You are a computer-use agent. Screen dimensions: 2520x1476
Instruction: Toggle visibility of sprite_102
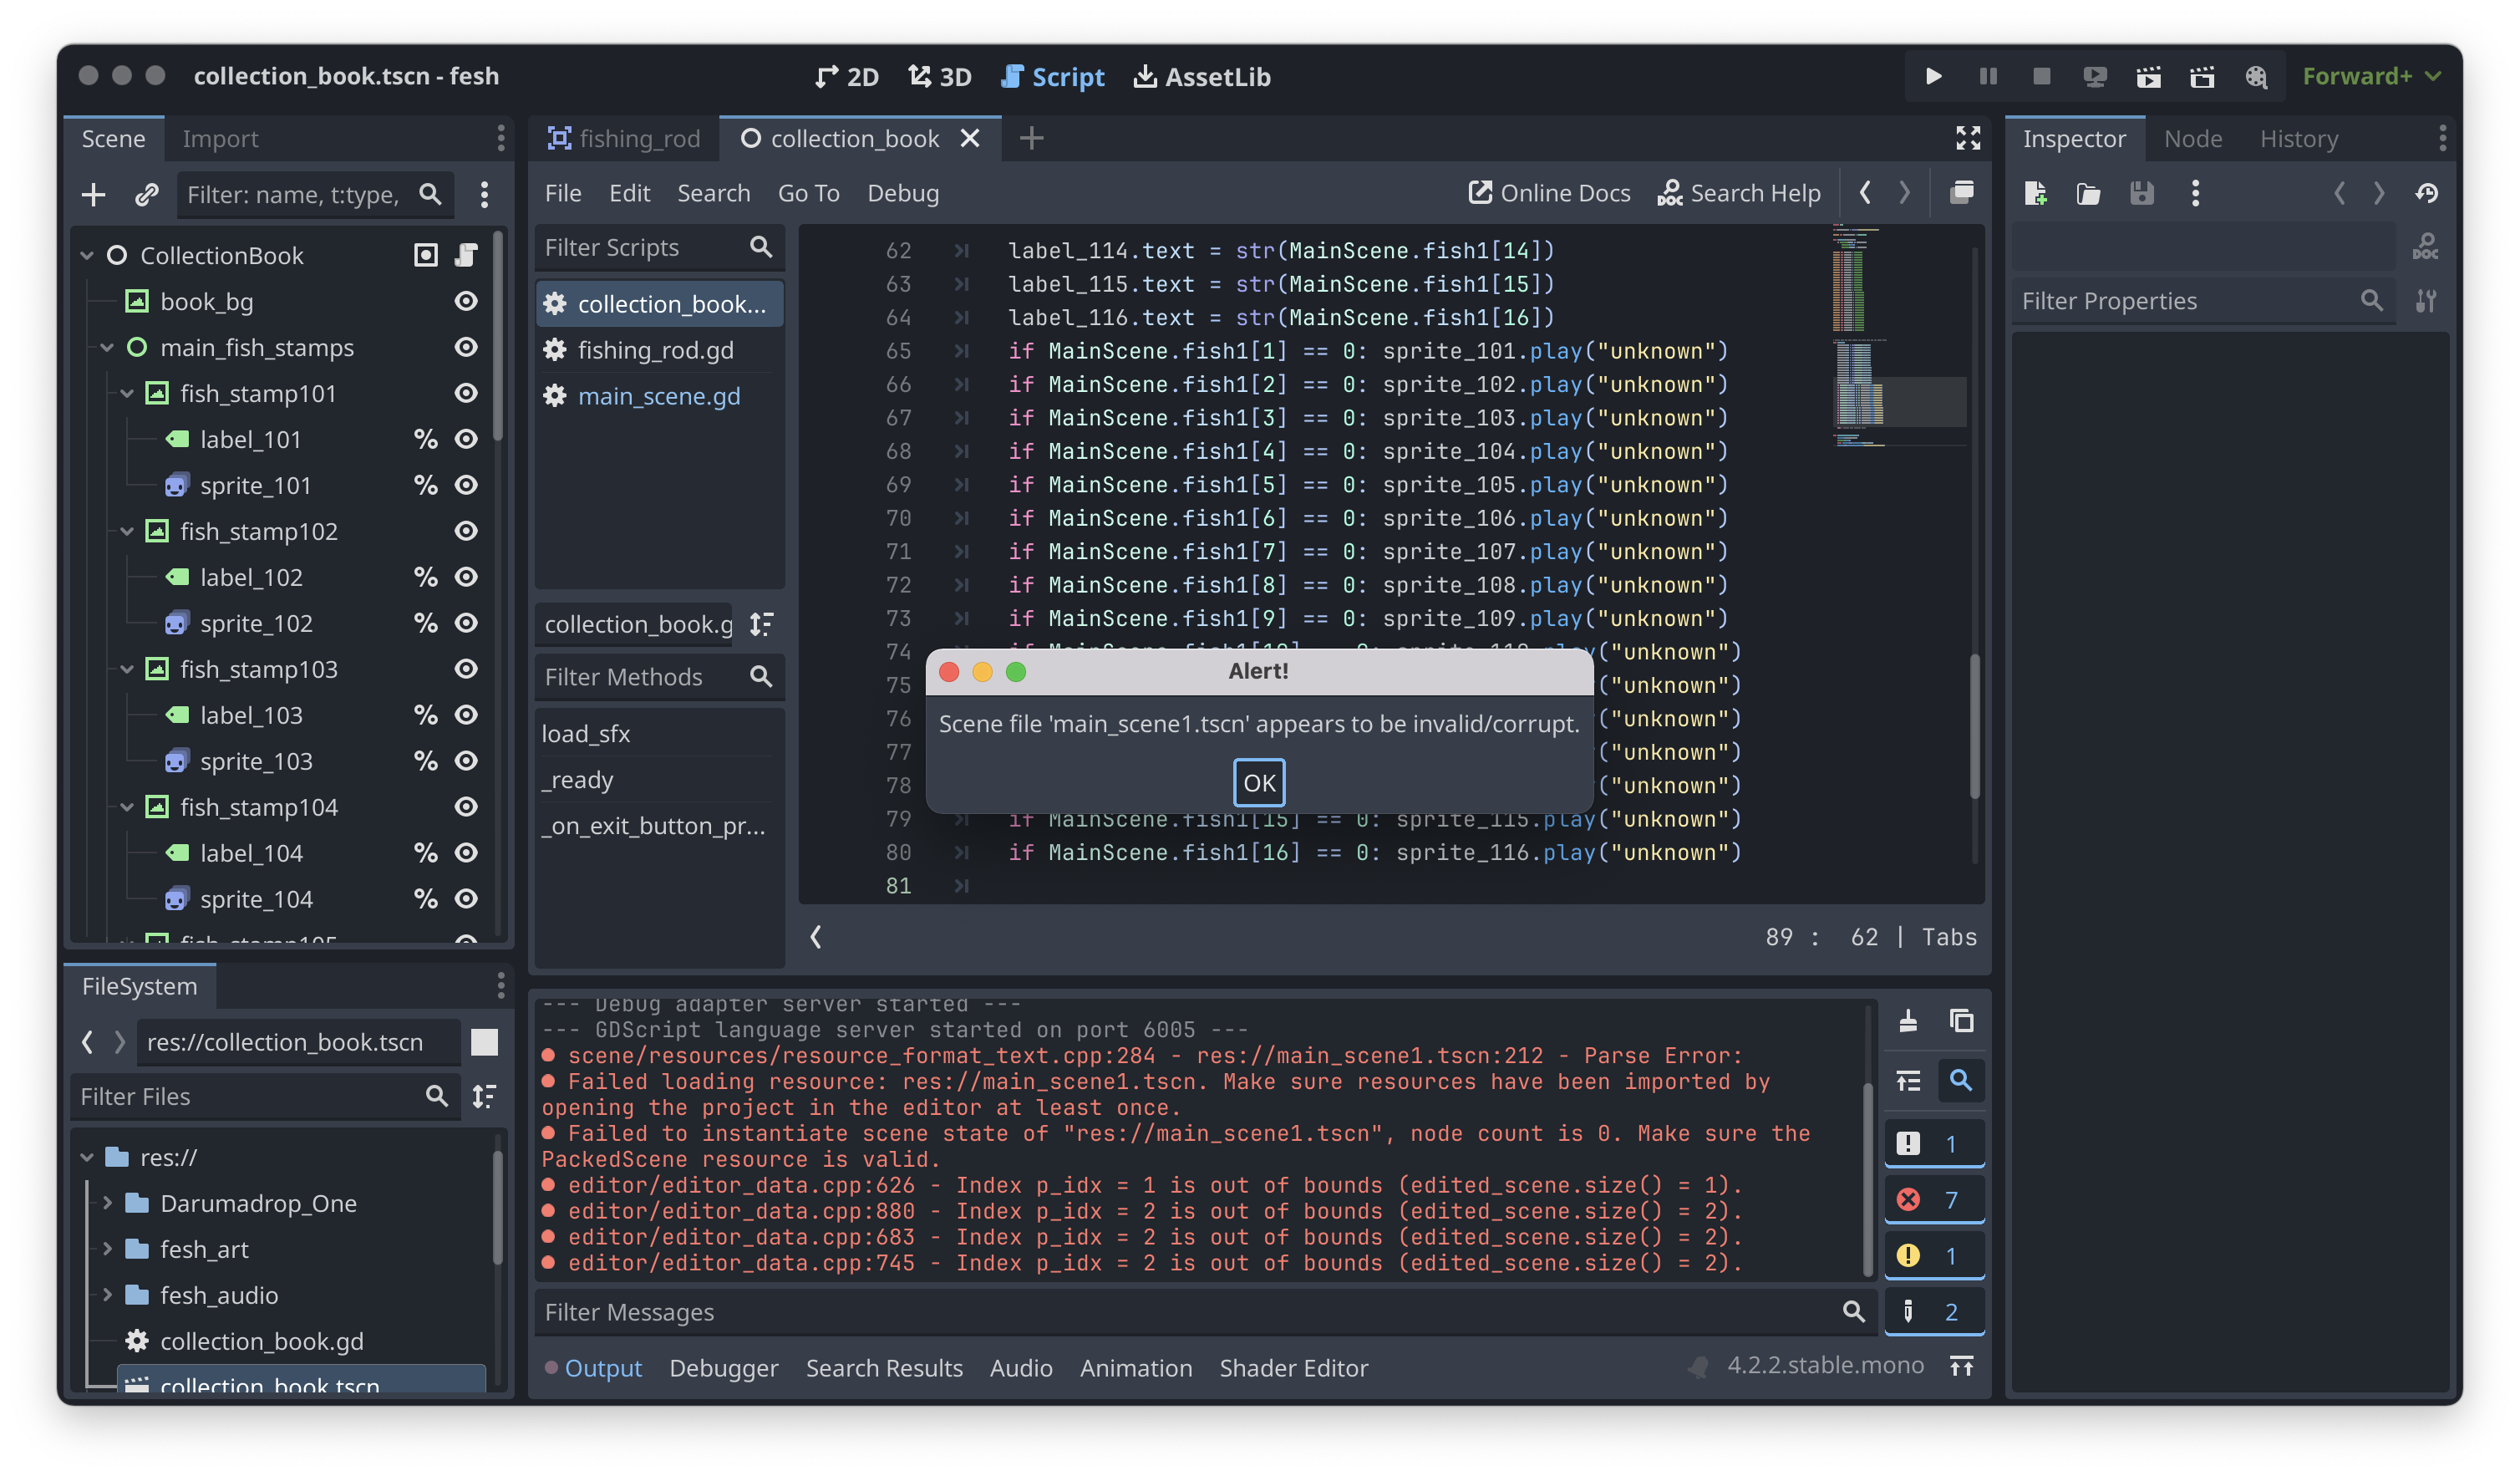tap(466, 623)
